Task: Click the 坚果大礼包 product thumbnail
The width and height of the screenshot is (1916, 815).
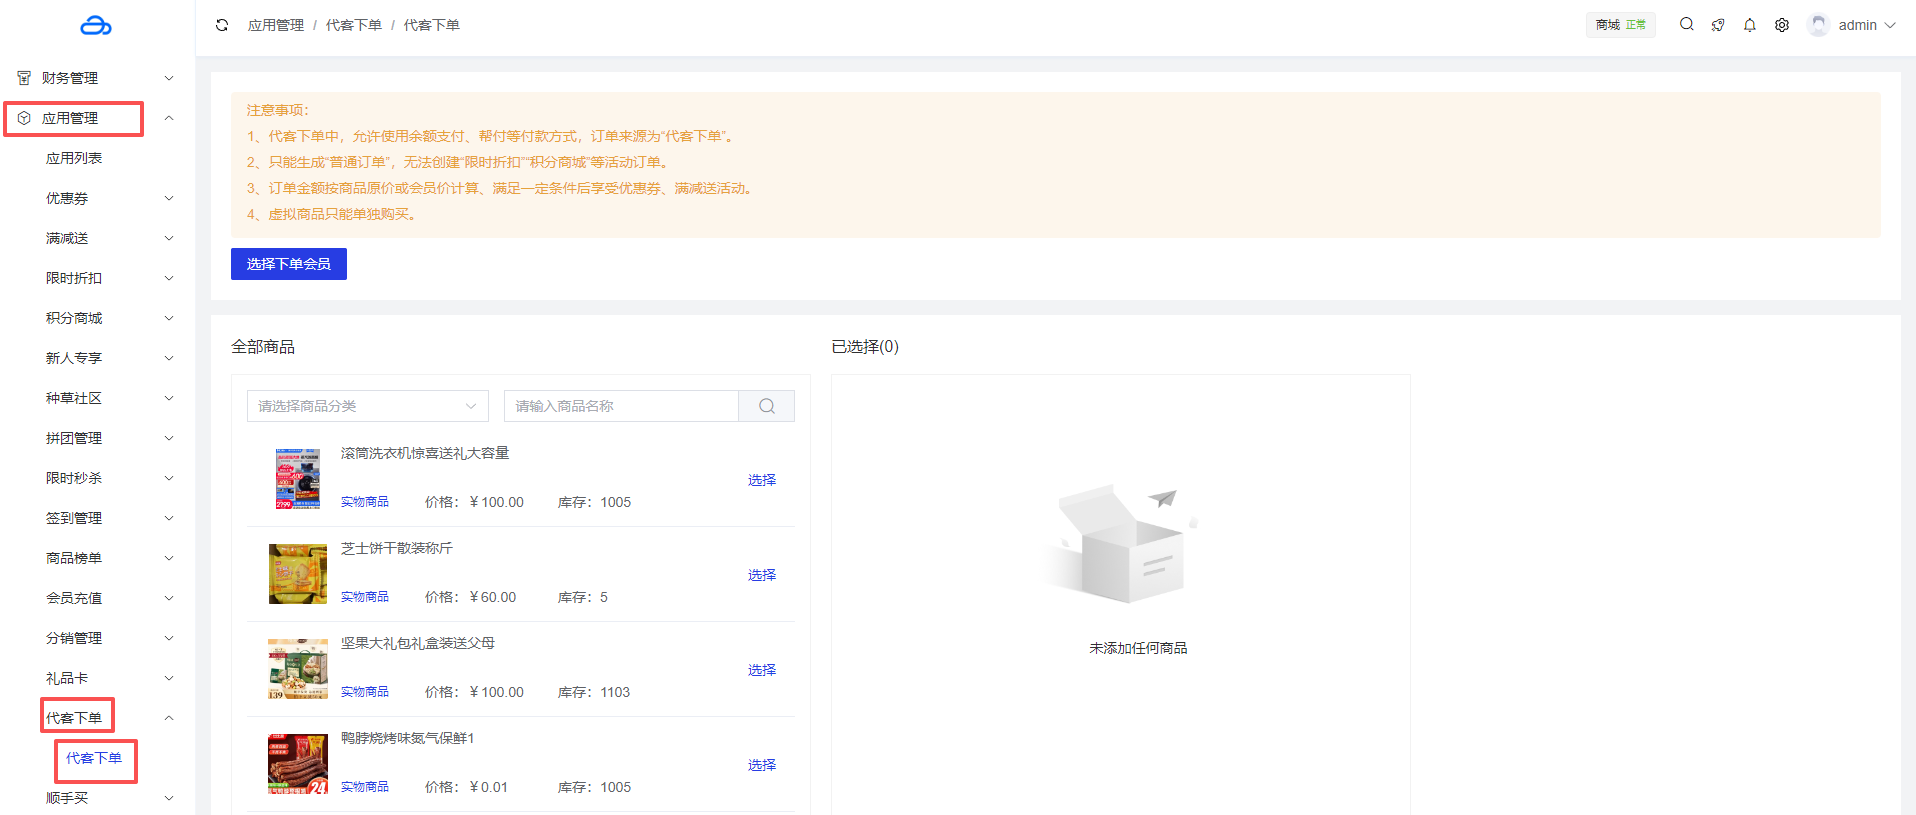Action: coord(298,669)
